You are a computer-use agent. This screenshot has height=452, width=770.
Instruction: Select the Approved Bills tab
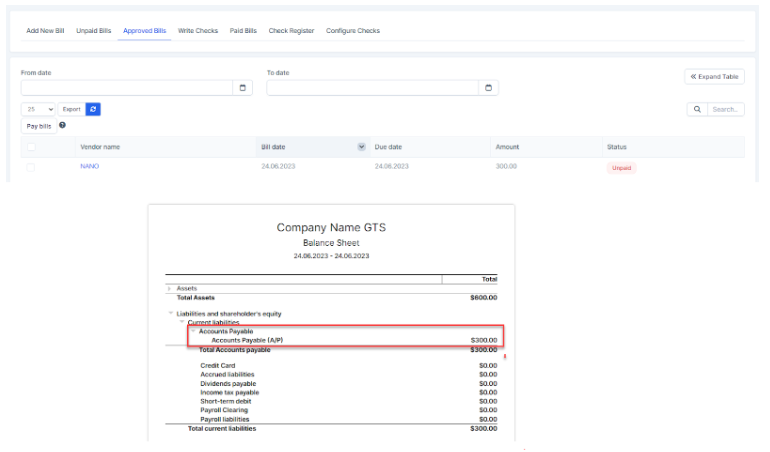pyautogui.click(x=144, y=30)
